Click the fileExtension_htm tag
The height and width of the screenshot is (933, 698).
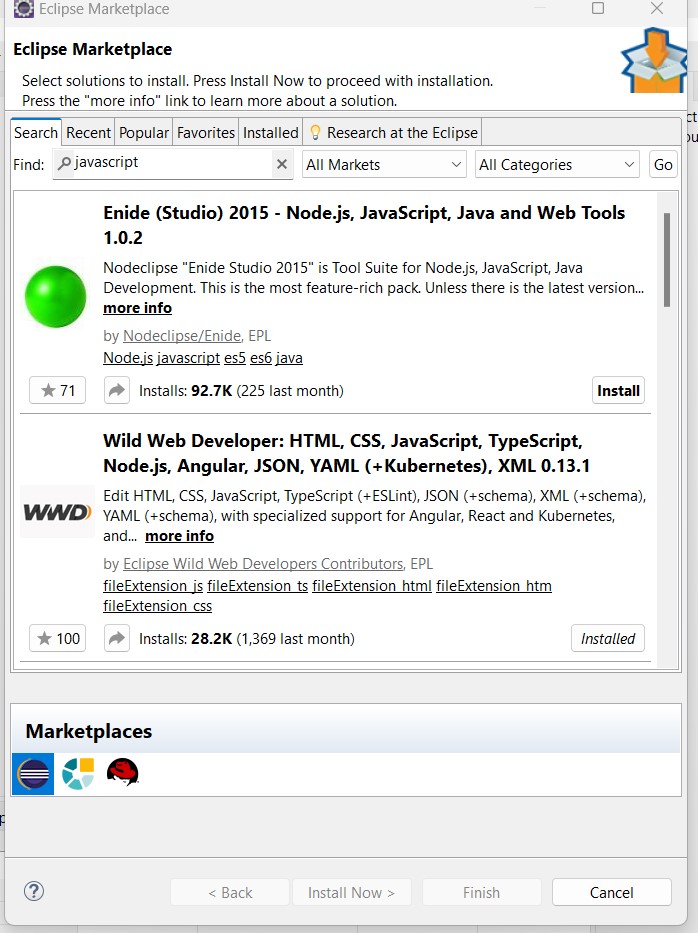(x=494, y=586)
